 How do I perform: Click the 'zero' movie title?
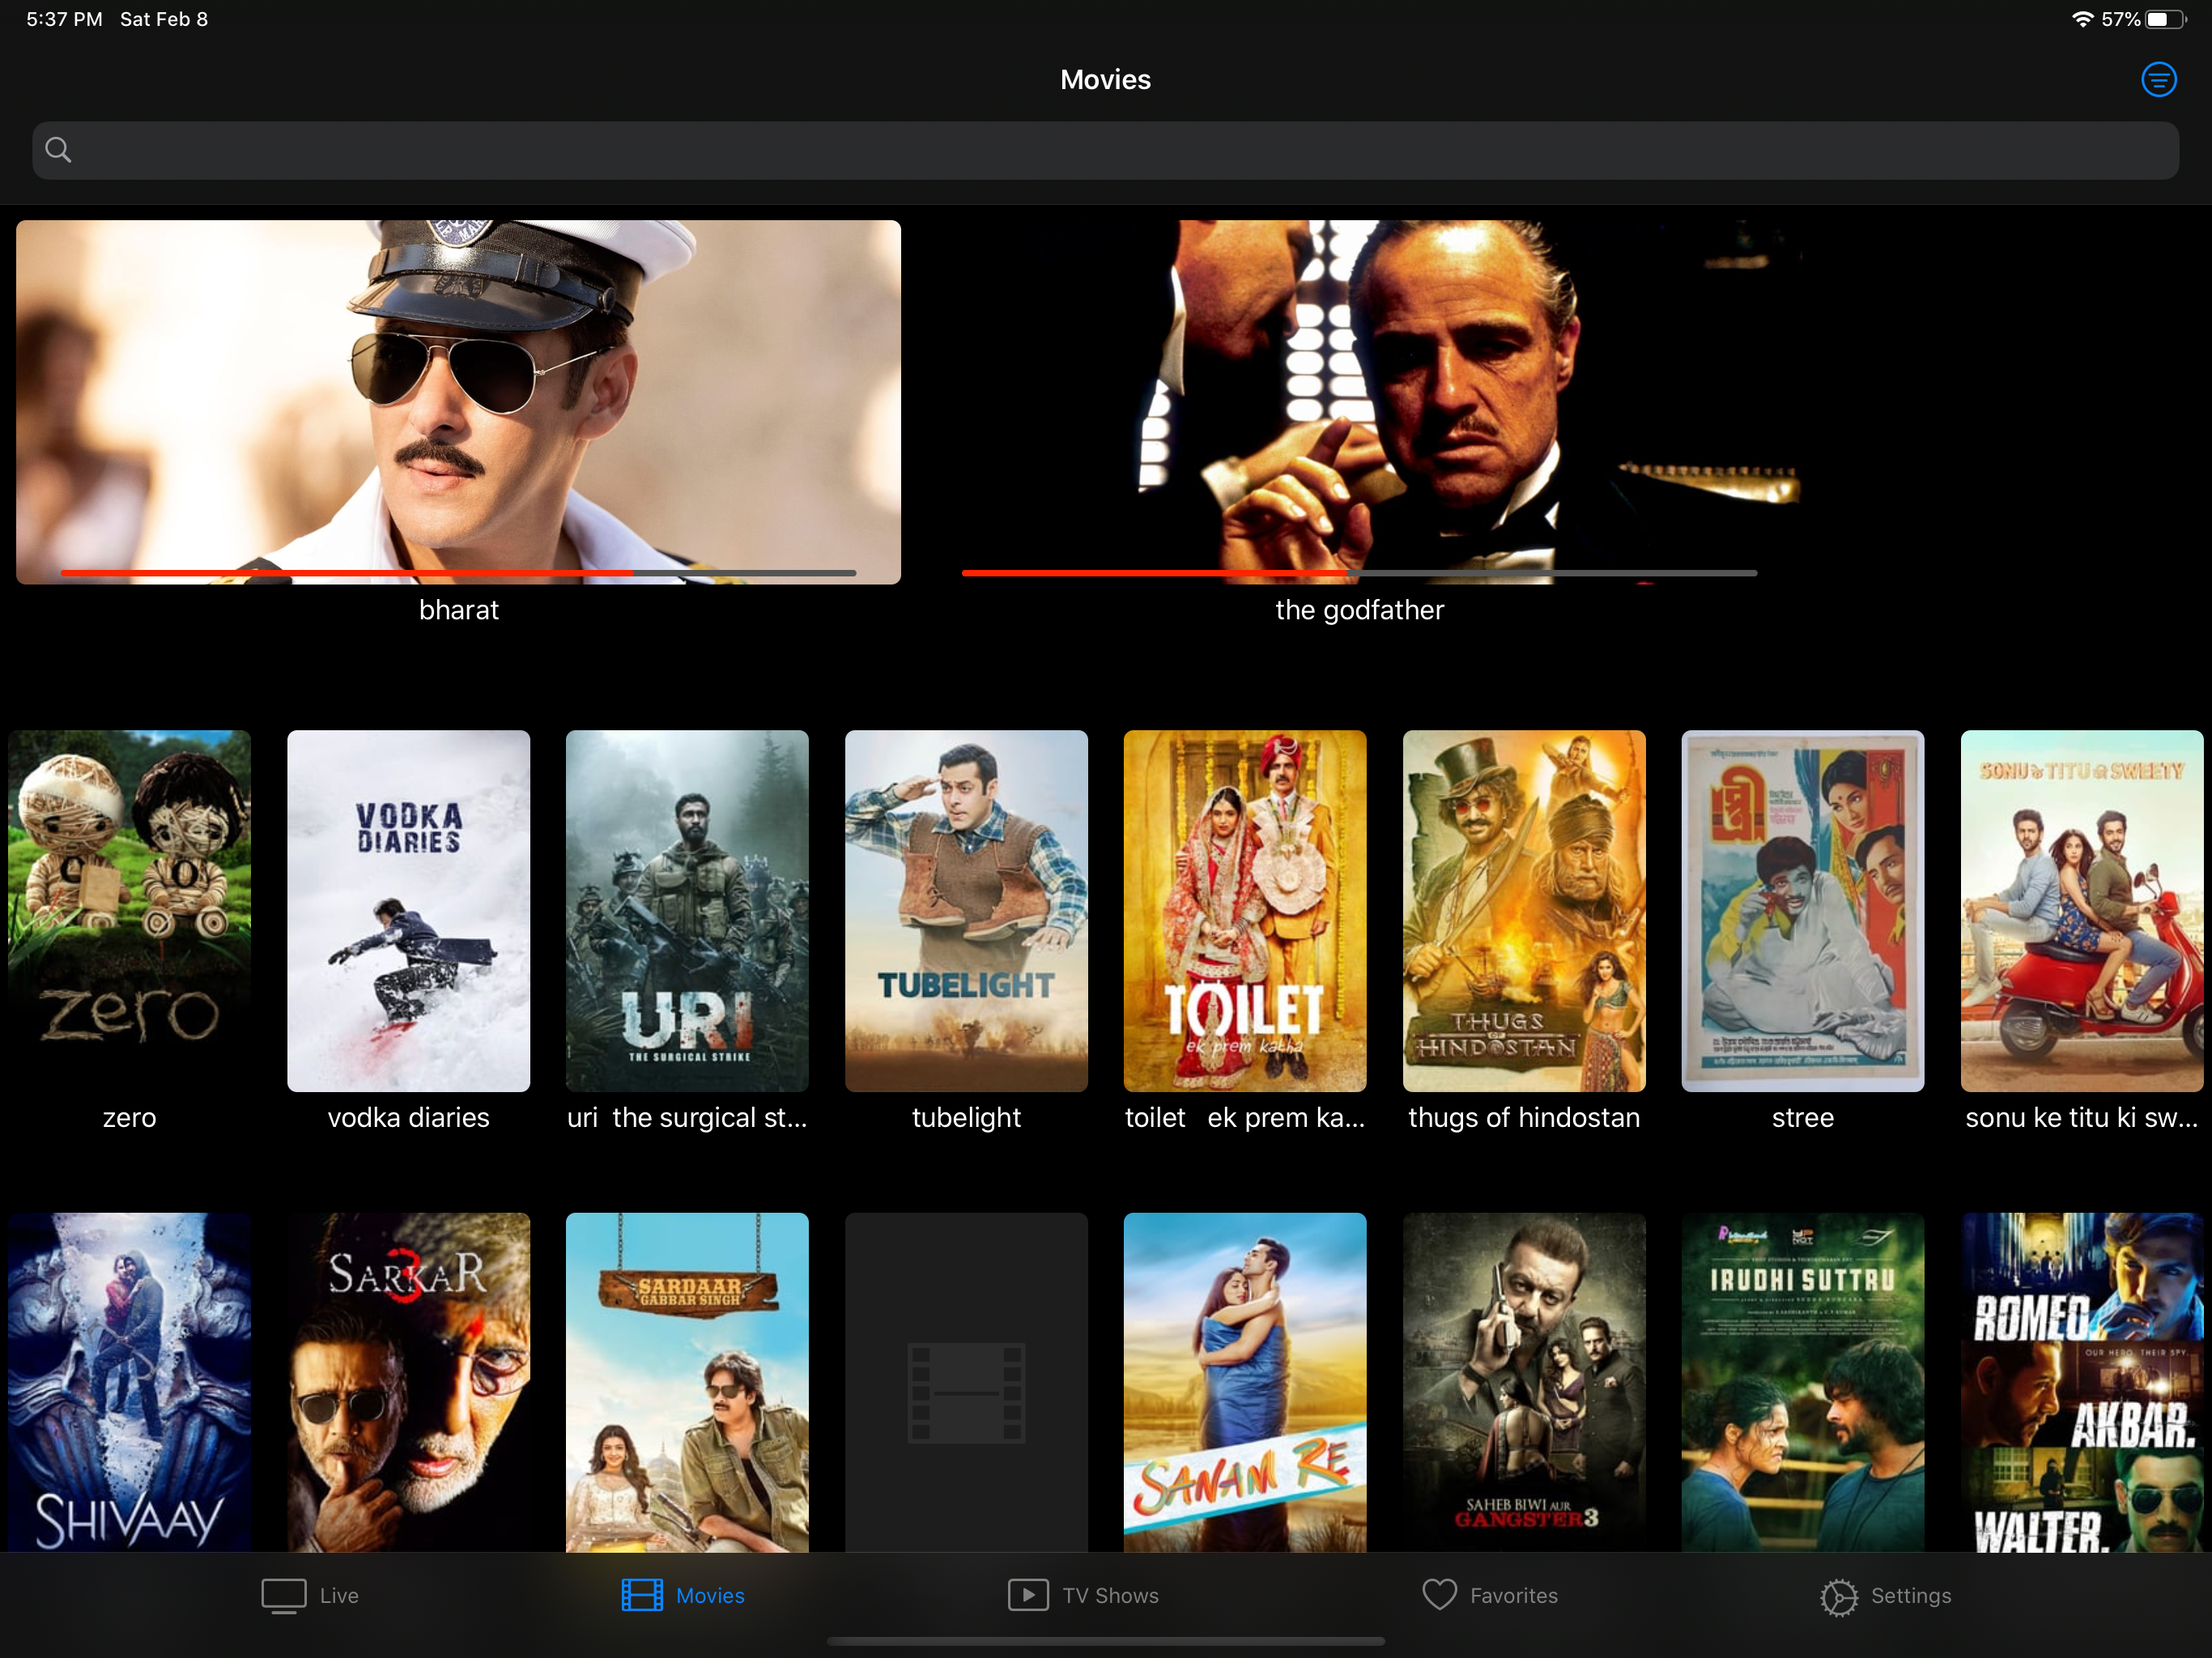point(129,1118)
